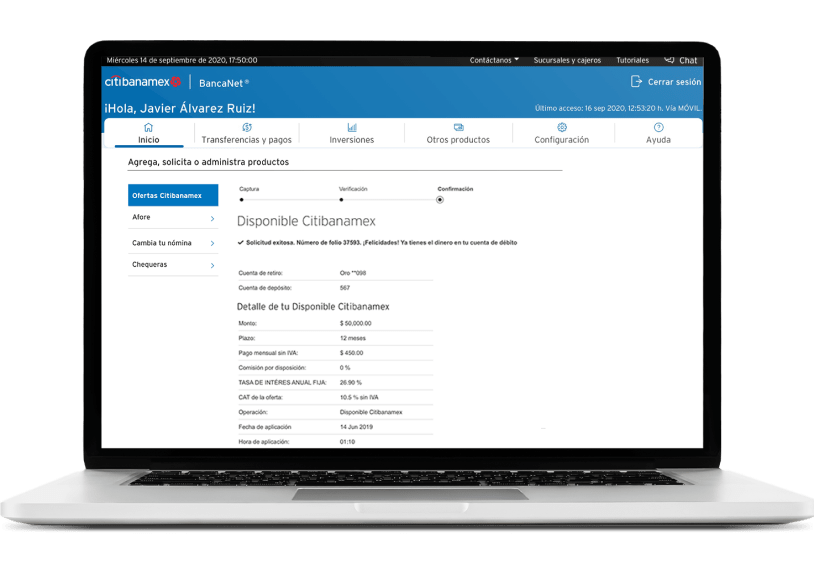The height and width of the screenshot is (570, 814).
Task: Click the Confirmación step marker
Action: (440, 200)
